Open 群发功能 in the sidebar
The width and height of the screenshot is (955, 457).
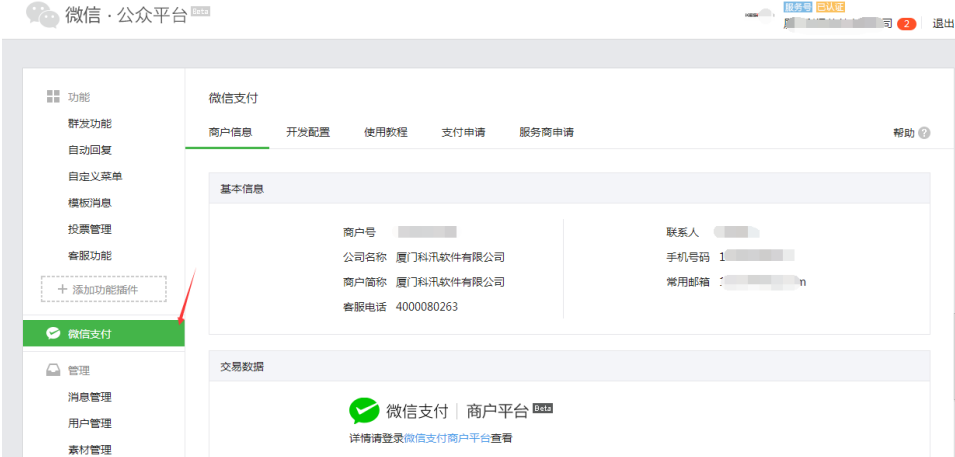pos(89,124)
